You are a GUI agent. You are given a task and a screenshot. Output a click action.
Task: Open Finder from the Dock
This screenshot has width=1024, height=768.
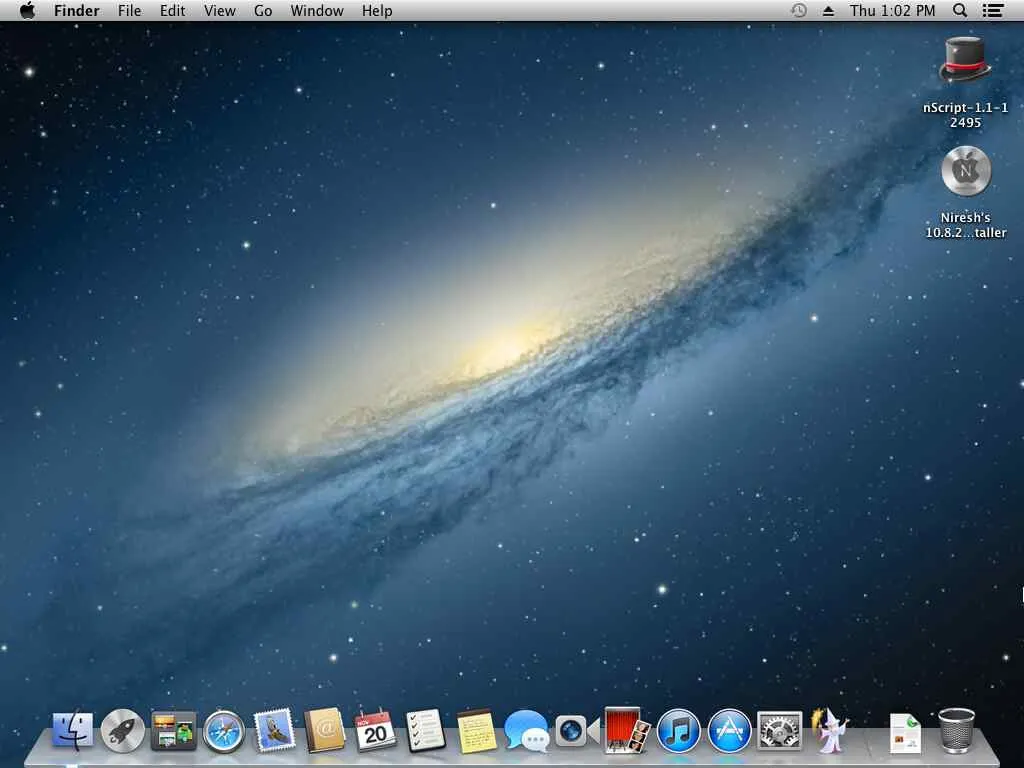pos(72,730)
